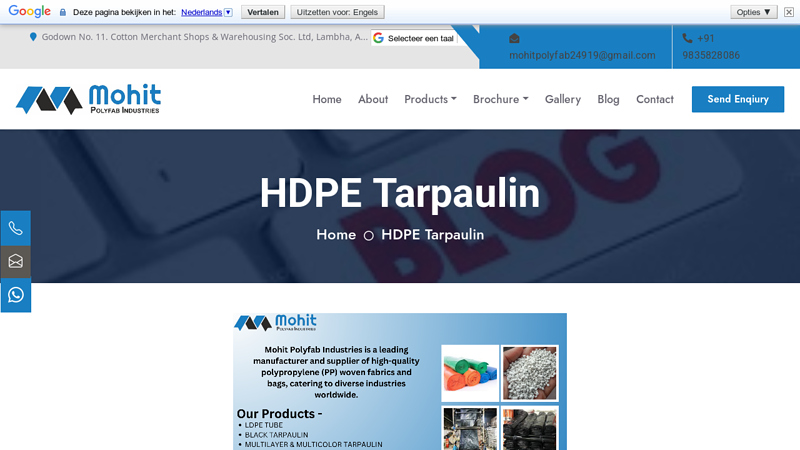This screenshot has width=800, height=450.
Task: Click the Google G icon in the language selector
Action: click(378, 38)
